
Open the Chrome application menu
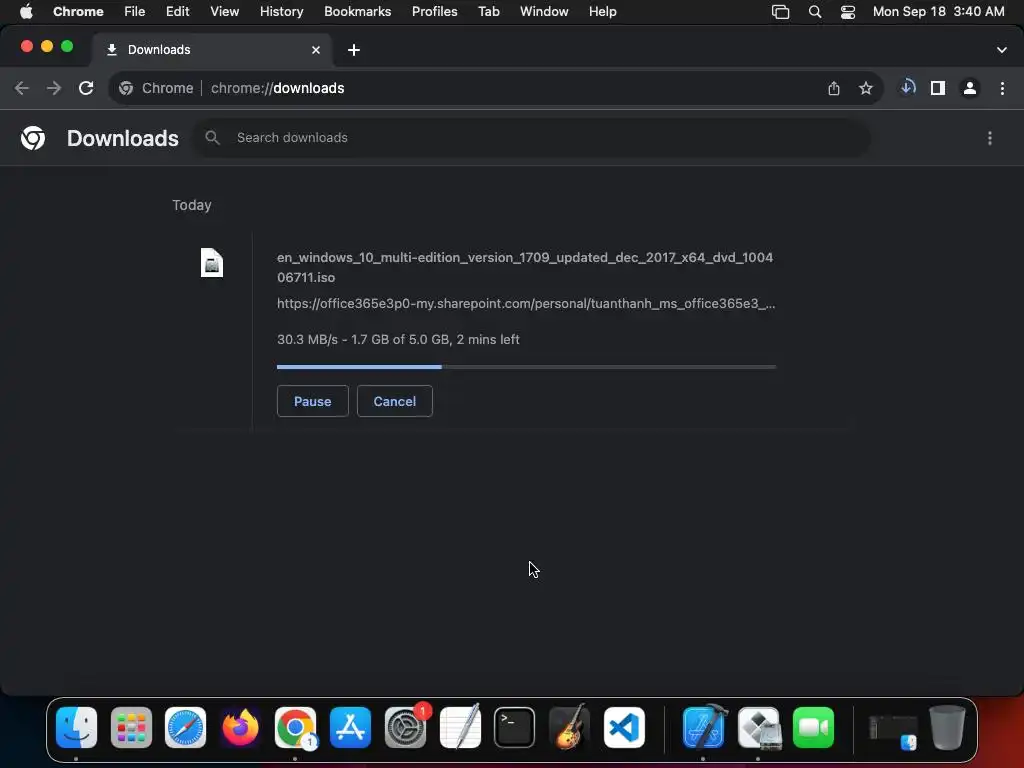point(78,12)
